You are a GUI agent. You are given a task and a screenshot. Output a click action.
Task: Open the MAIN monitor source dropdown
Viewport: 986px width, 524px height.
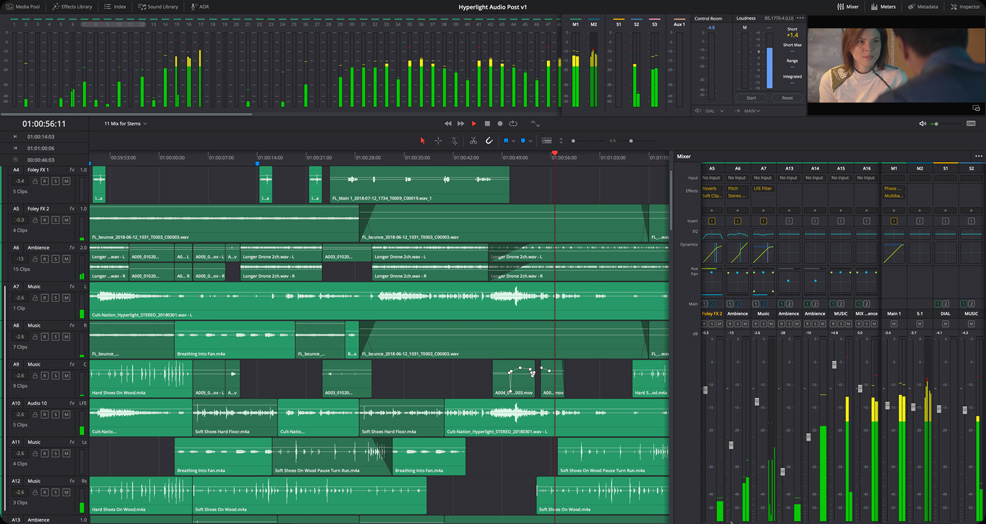(x=756, y=111)
